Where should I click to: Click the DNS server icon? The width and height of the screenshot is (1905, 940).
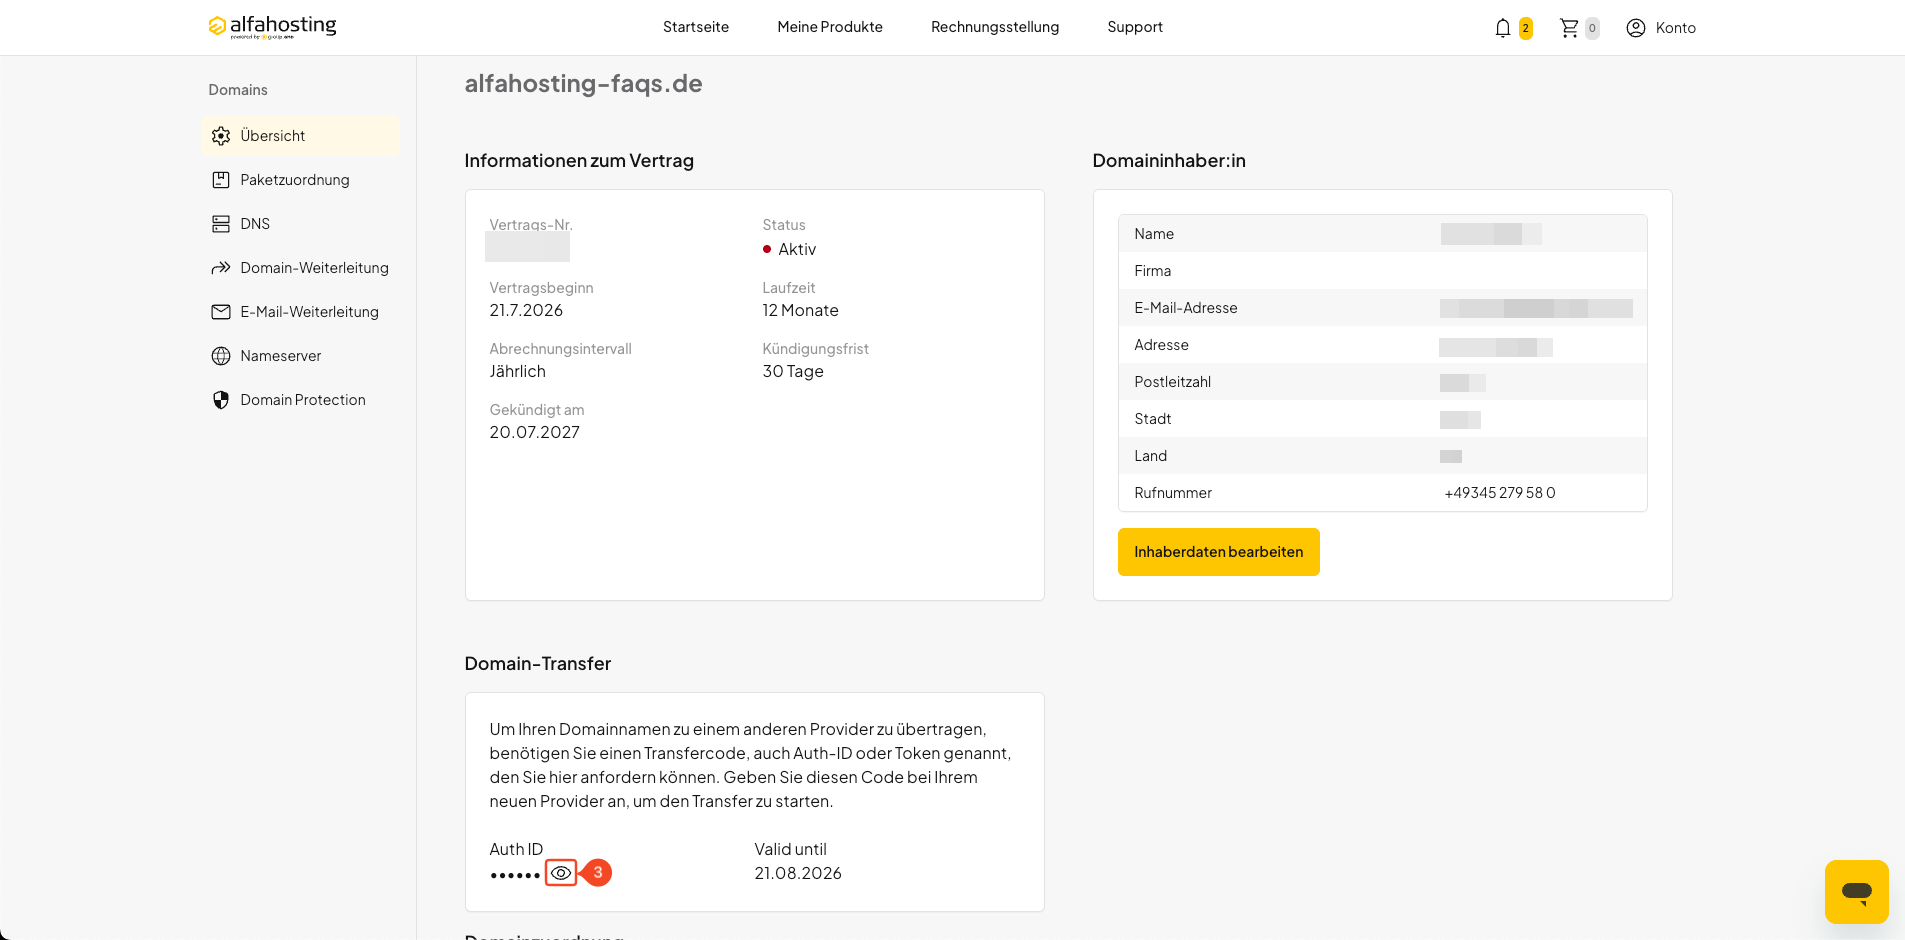pos(221,224)
